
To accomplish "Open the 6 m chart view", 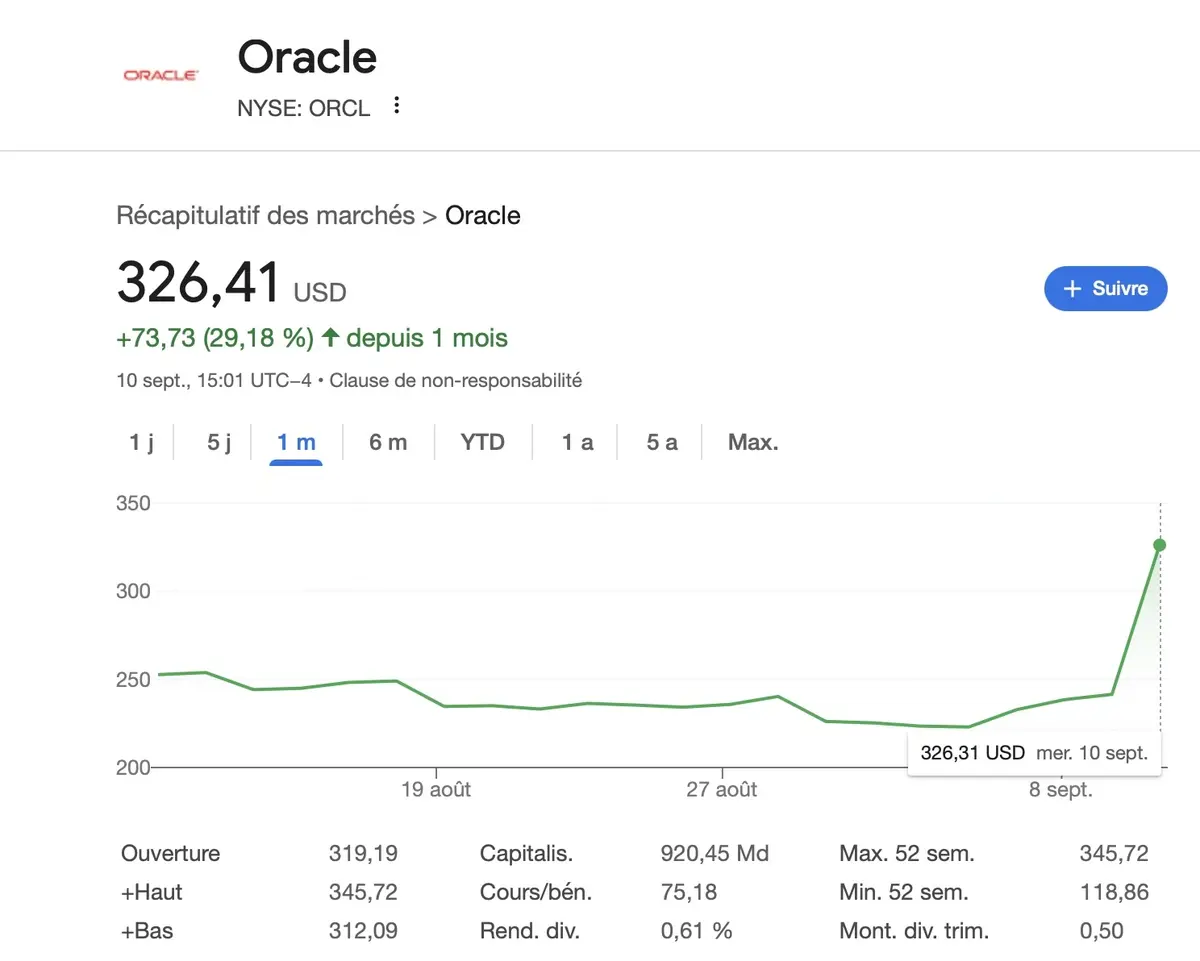I will coord(388,441).
